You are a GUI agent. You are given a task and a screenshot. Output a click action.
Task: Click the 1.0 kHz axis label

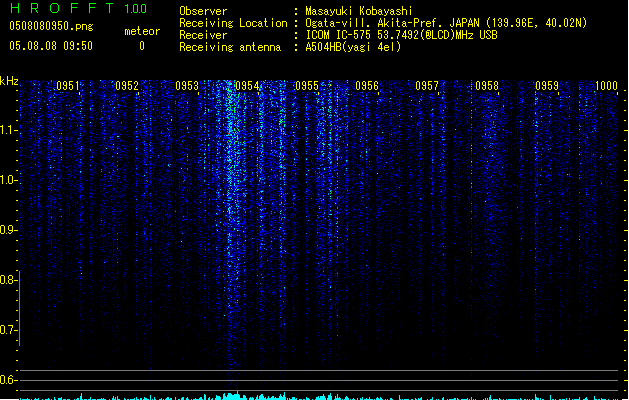[x=8, y=180]
